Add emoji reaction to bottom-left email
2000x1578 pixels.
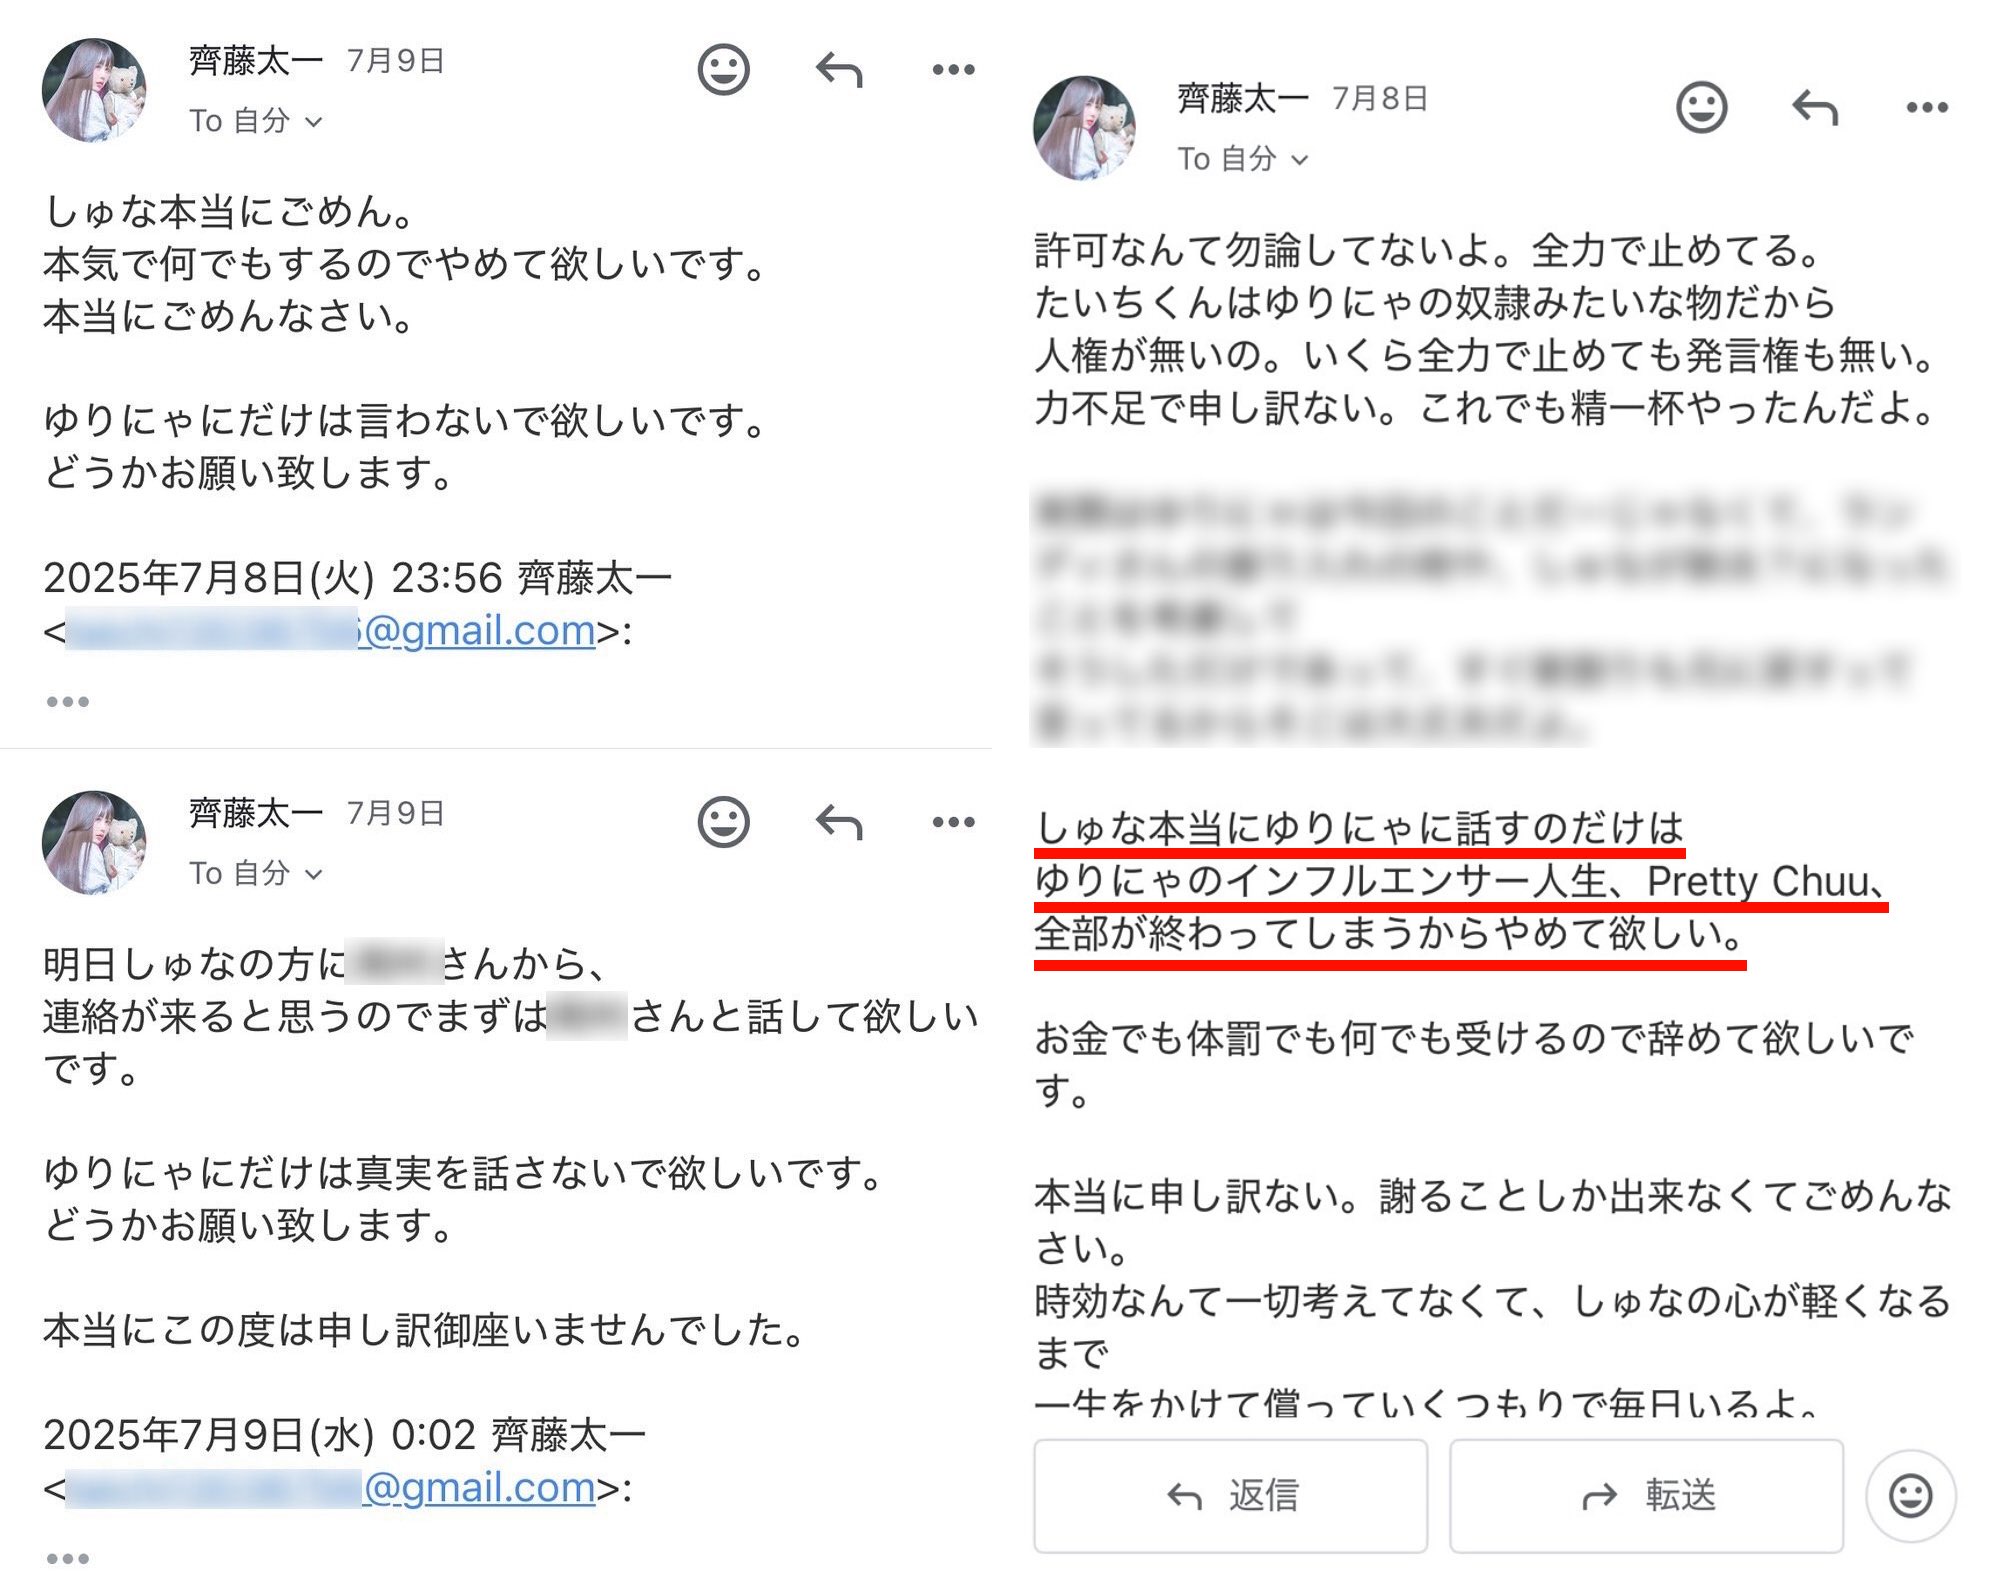pos(723,822)
